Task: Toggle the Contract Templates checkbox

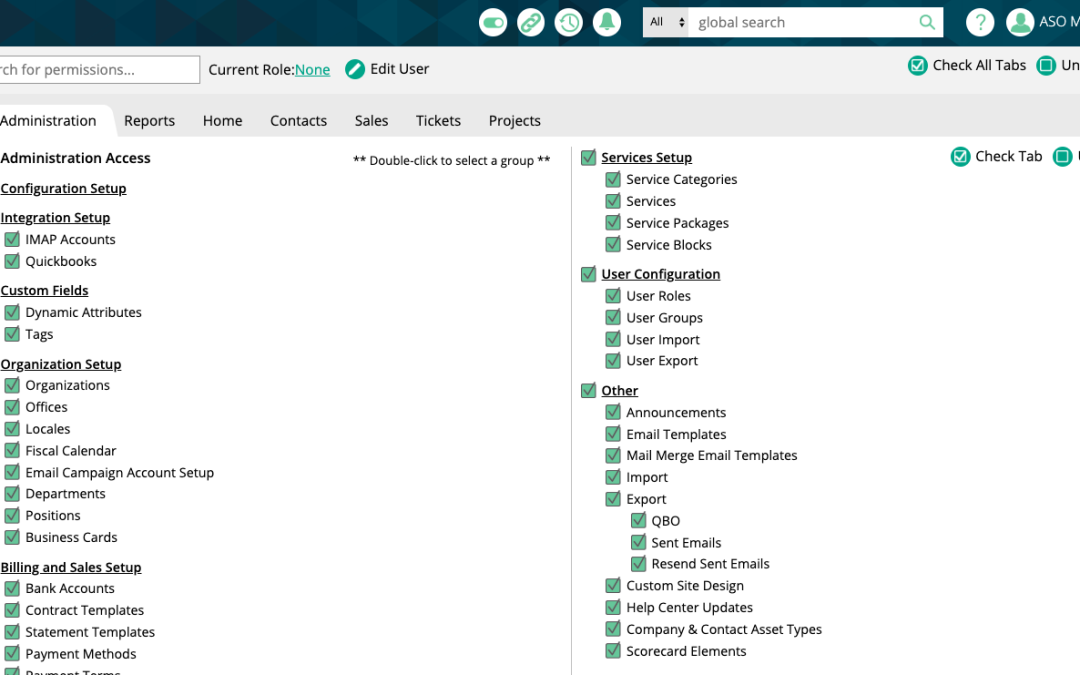Action: click(12, 610)
